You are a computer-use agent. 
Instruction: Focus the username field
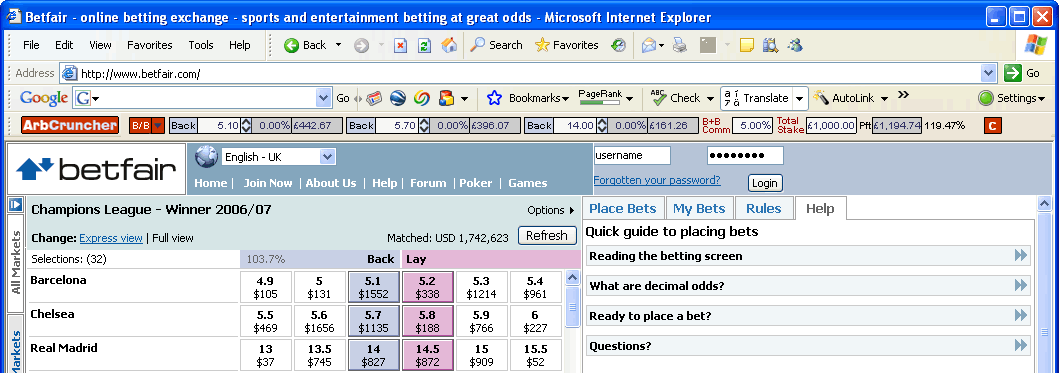tap(632, 155)
